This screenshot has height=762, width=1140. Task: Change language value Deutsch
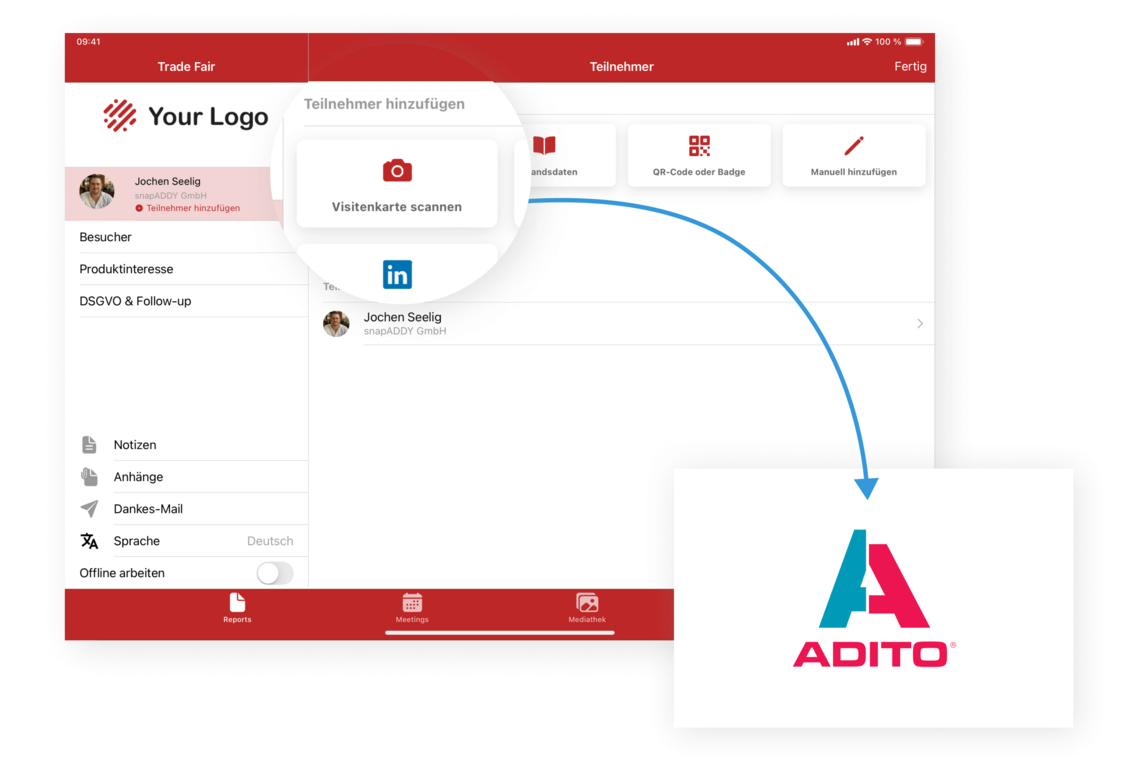(x=270, y=541)
